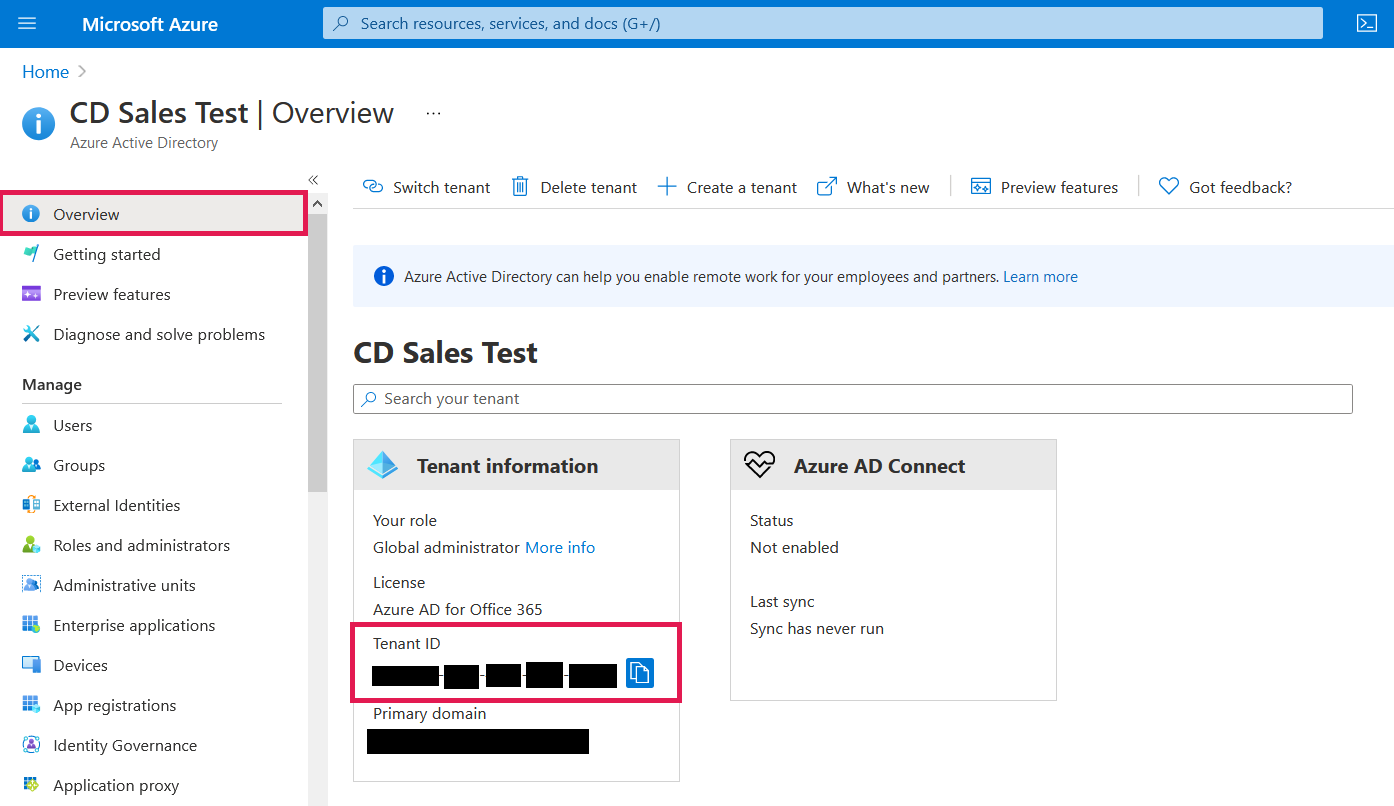Click the Preview features toolbar icon
This screenshot has height=806, width=1394.
[x=981, y=187]
